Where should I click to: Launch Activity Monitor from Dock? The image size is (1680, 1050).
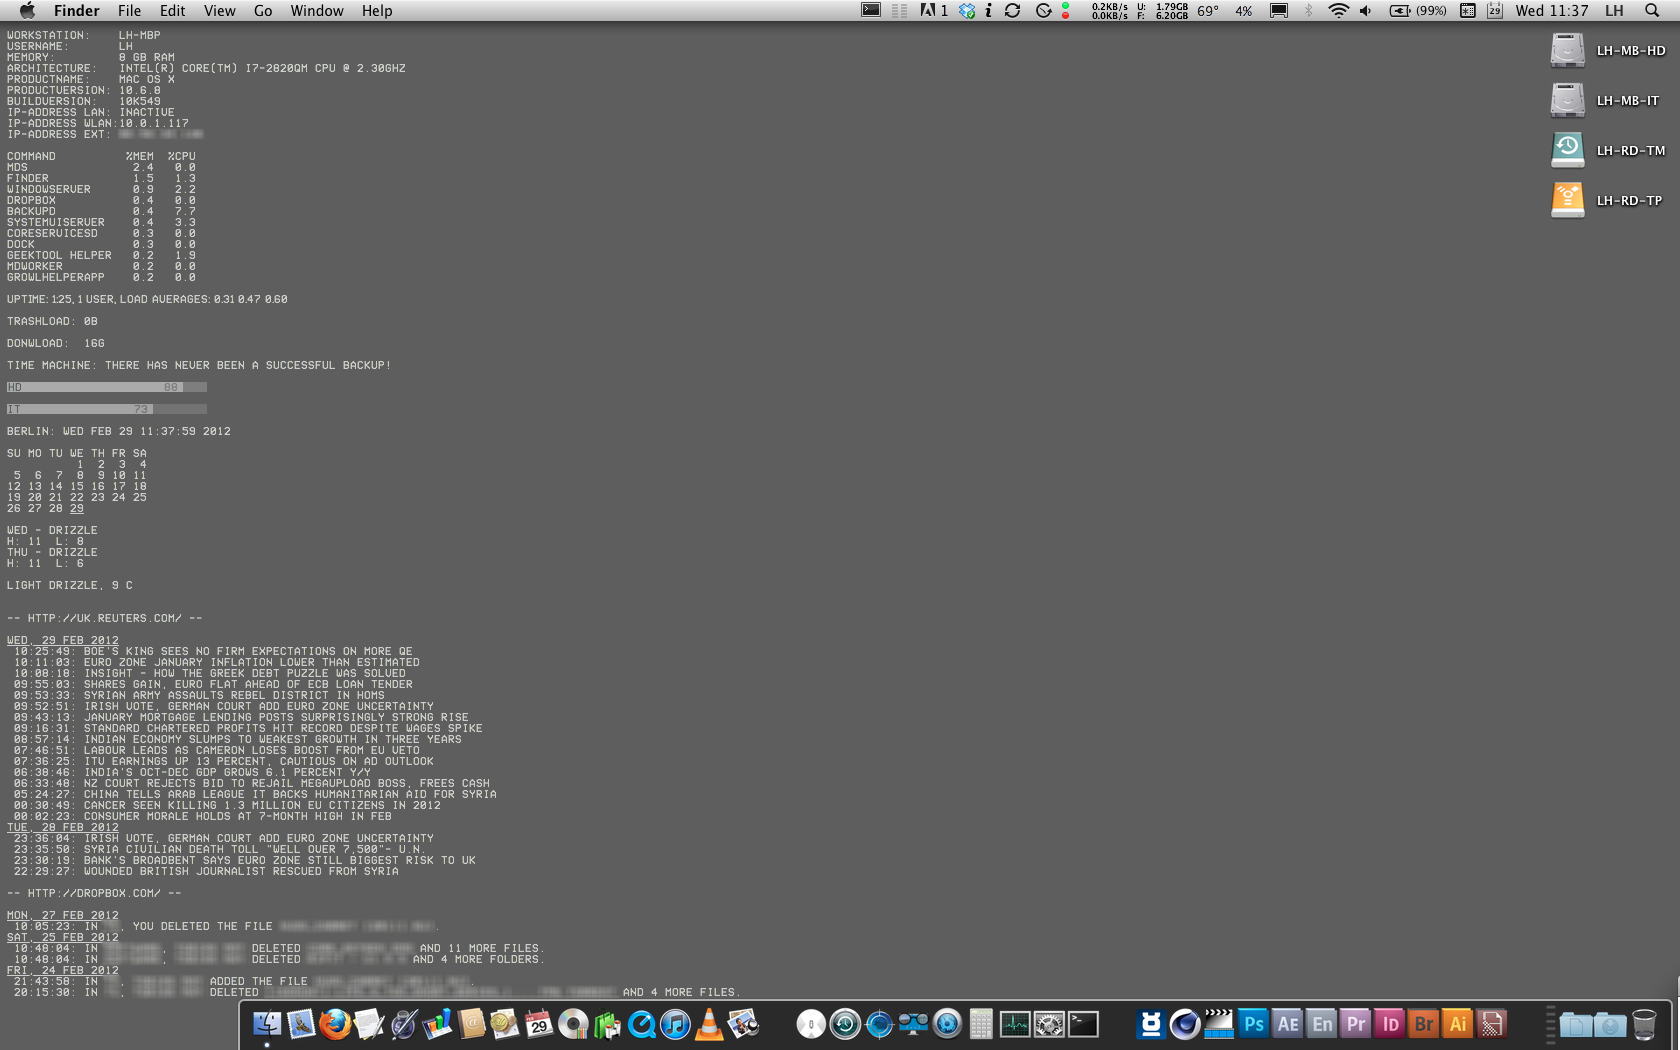(x=1015, y=1024)
